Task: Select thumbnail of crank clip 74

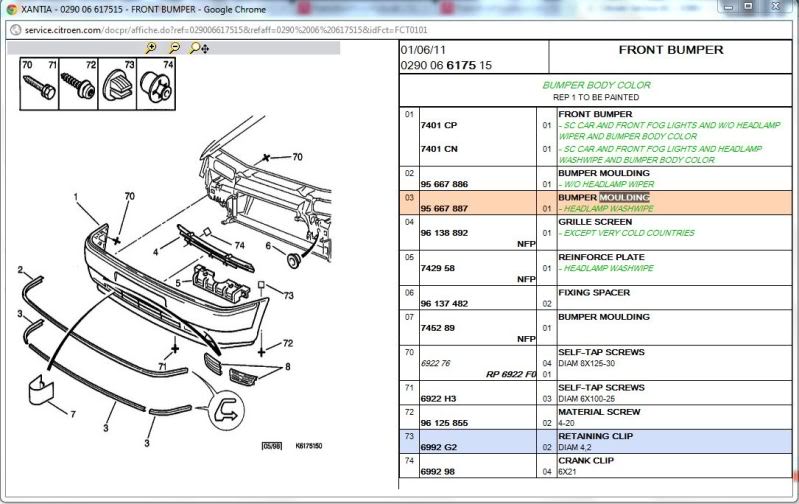Action: click(x=156, y=84)
